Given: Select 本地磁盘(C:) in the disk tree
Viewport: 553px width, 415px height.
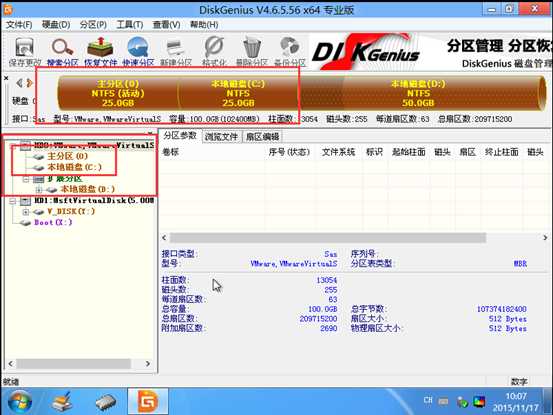Looking at the screenshot, I should coord(74,167).
